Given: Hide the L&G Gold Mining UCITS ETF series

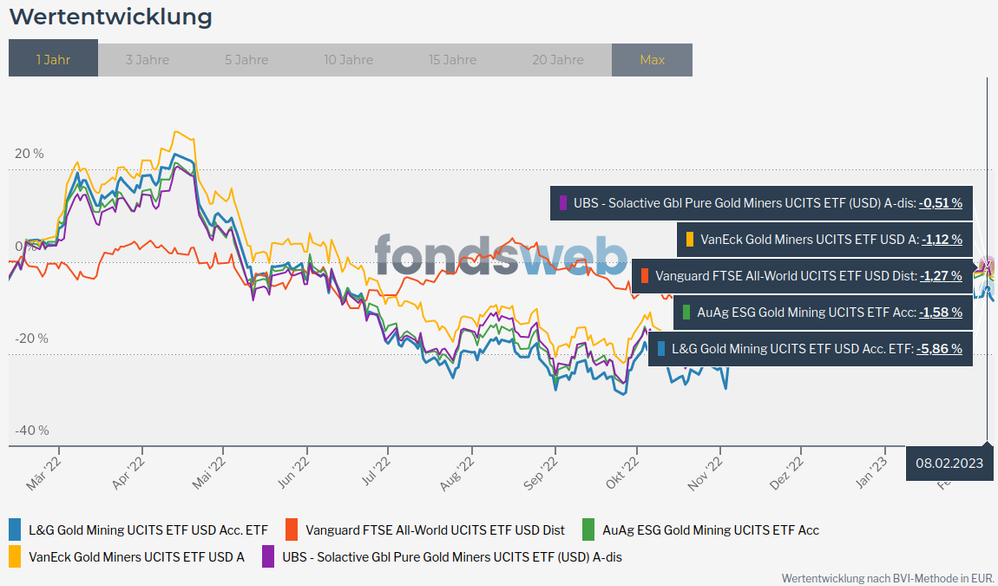Looking at the screenshot, I should coord(148,530).
